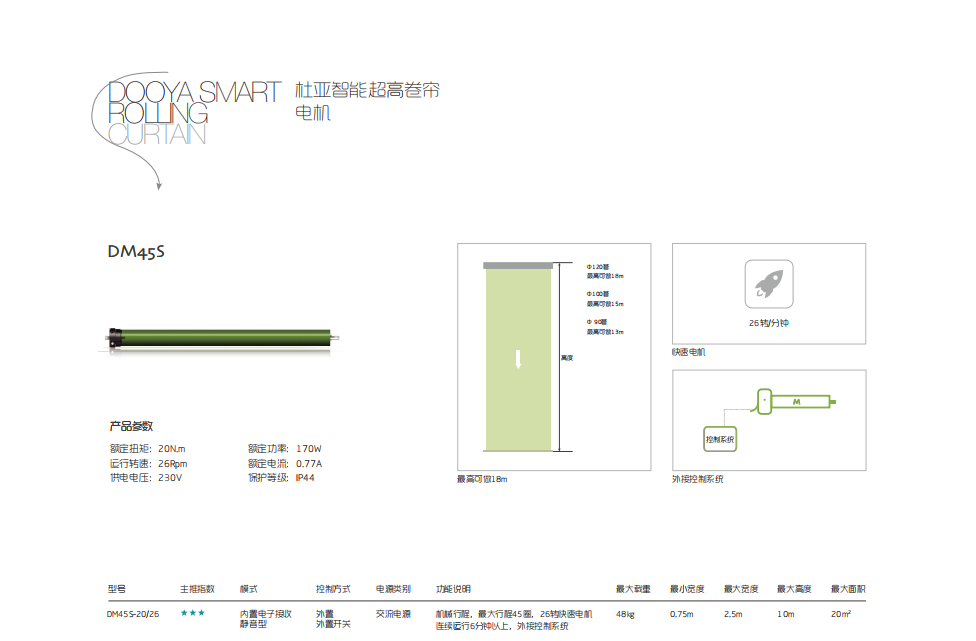The width and height of the screenshot is (976, 641).
Task: Click the 外置开关 control cell
Action: pos(333,624)
